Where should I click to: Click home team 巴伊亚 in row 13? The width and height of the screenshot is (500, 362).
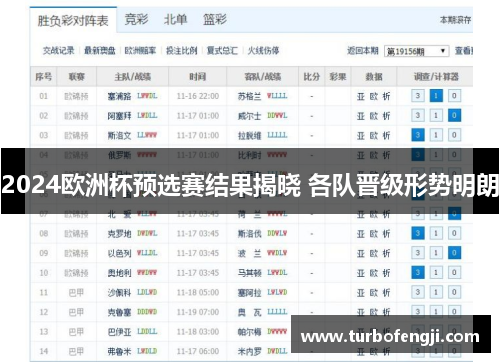click(x=119, y=332)
